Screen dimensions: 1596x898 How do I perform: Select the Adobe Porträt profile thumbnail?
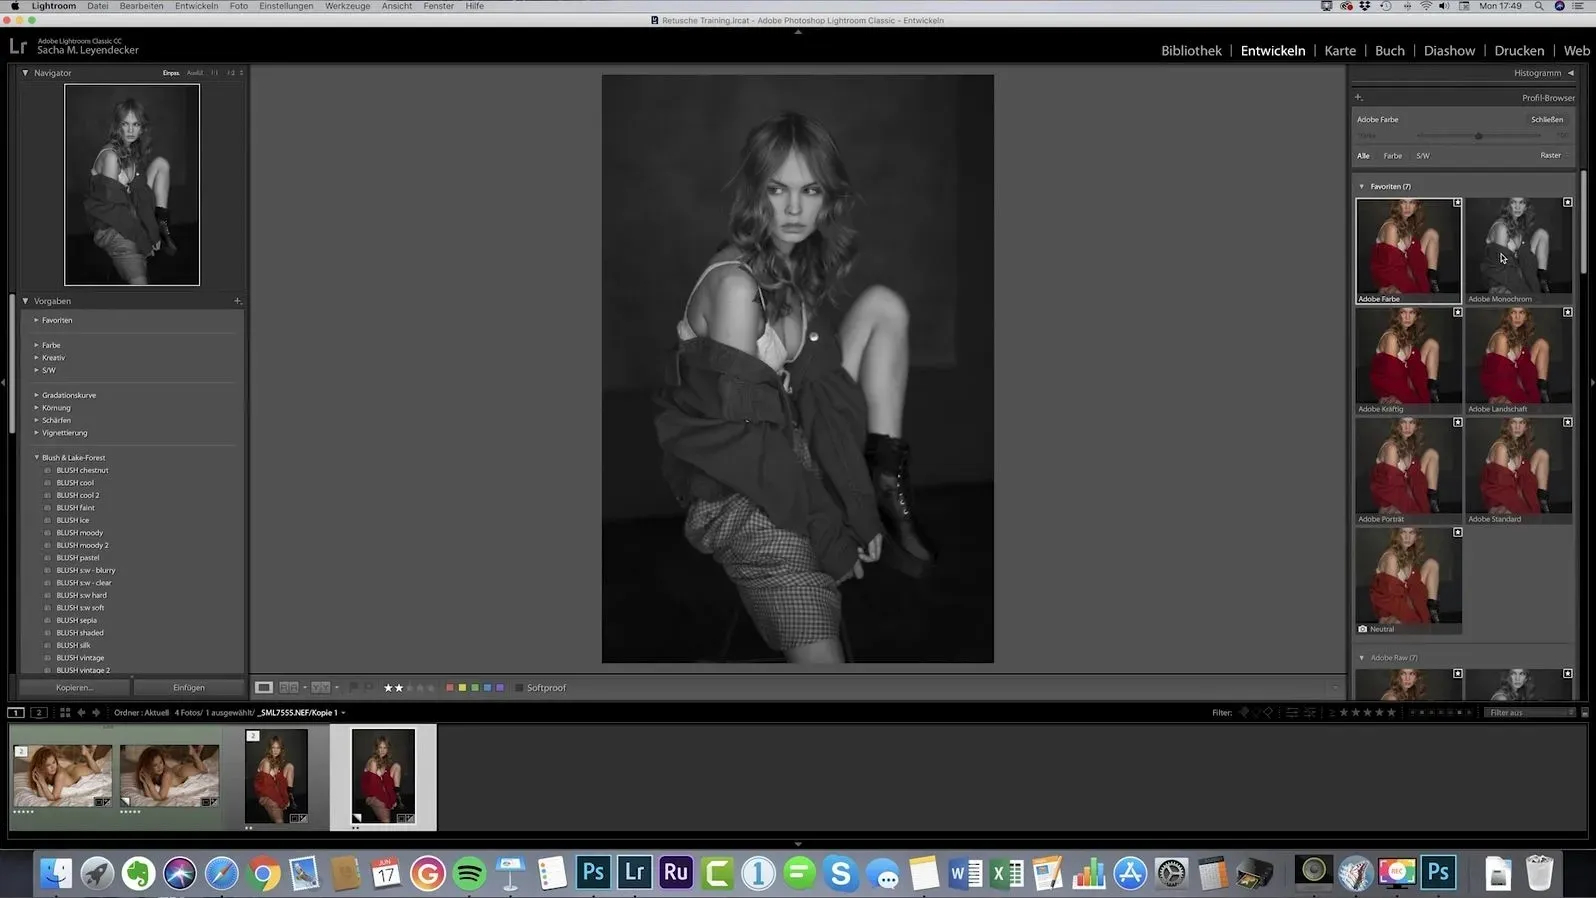point(1408,466)
